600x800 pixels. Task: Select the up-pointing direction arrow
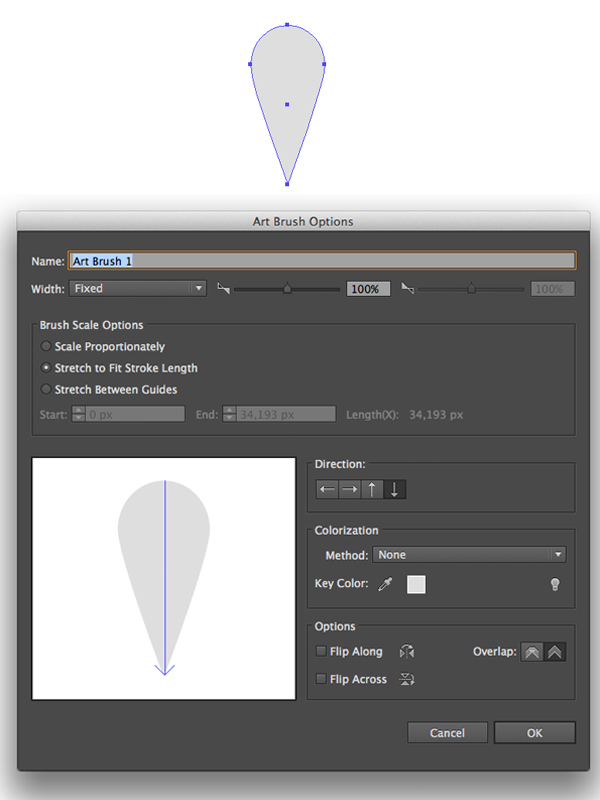click(x=373, y=489)
